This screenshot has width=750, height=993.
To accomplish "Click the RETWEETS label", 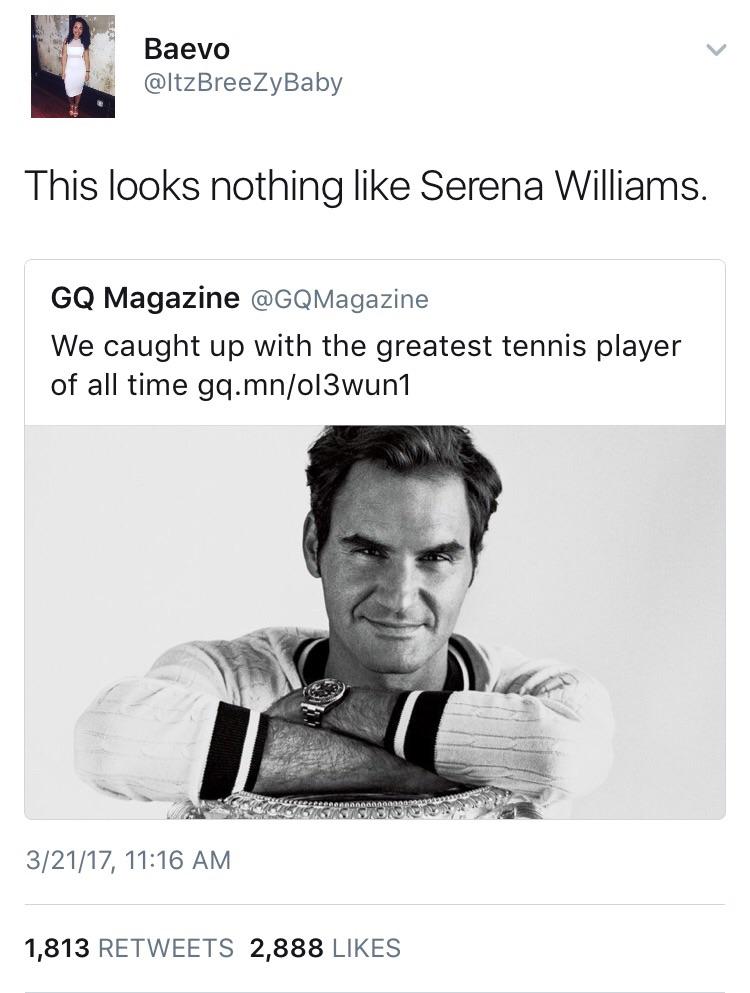I will pos(169,948).
